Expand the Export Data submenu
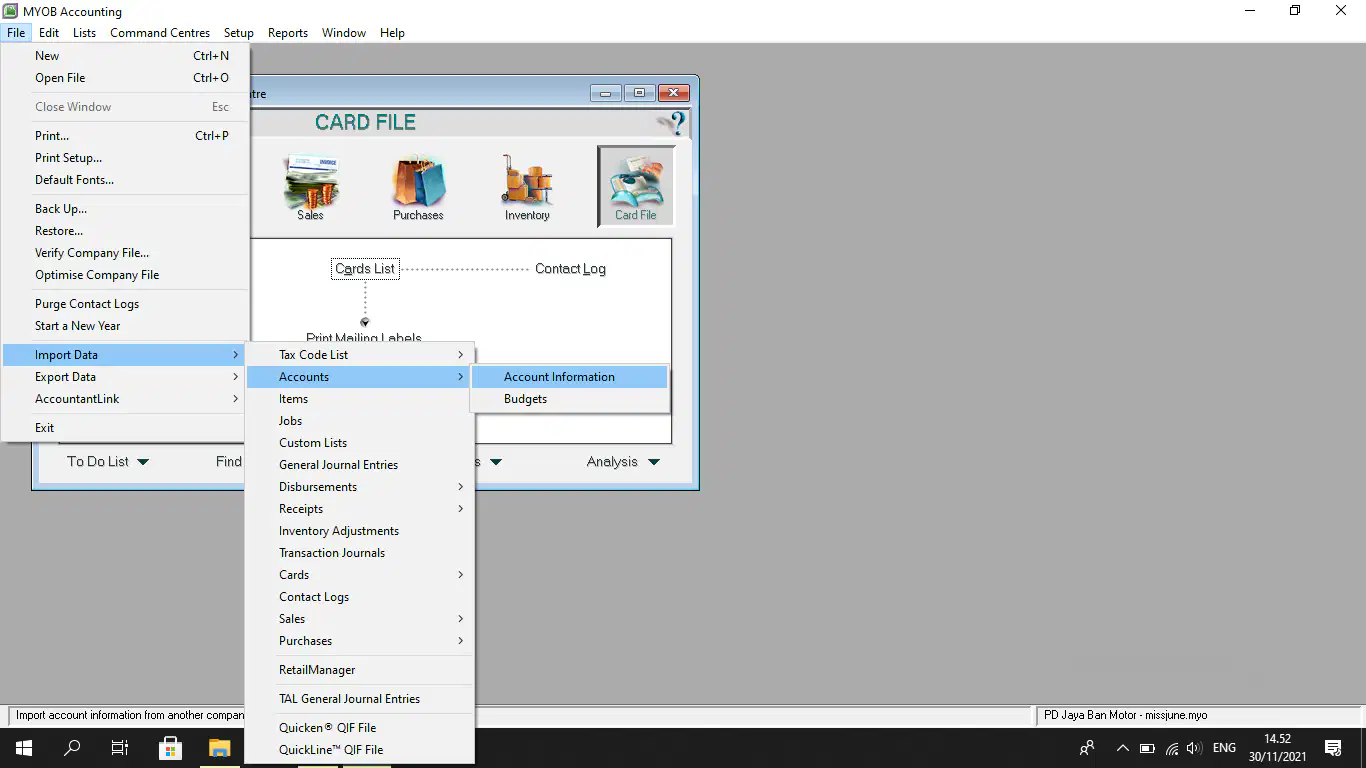 point(125,377)
